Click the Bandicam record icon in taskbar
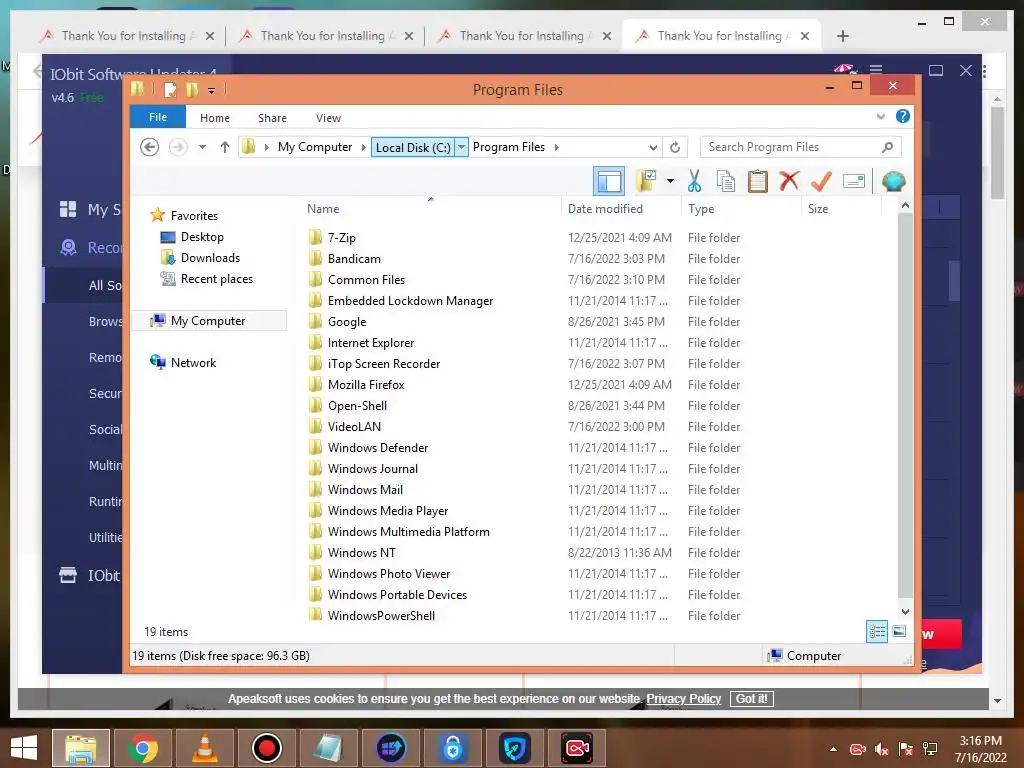 click(266, 748)
